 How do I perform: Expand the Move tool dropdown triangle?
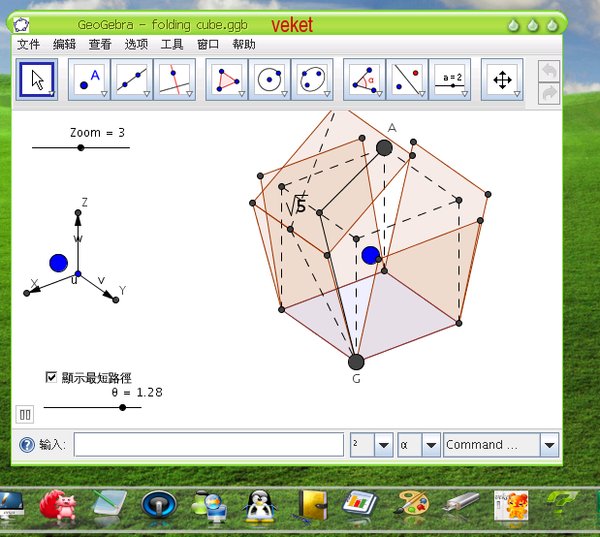point(52,94)
